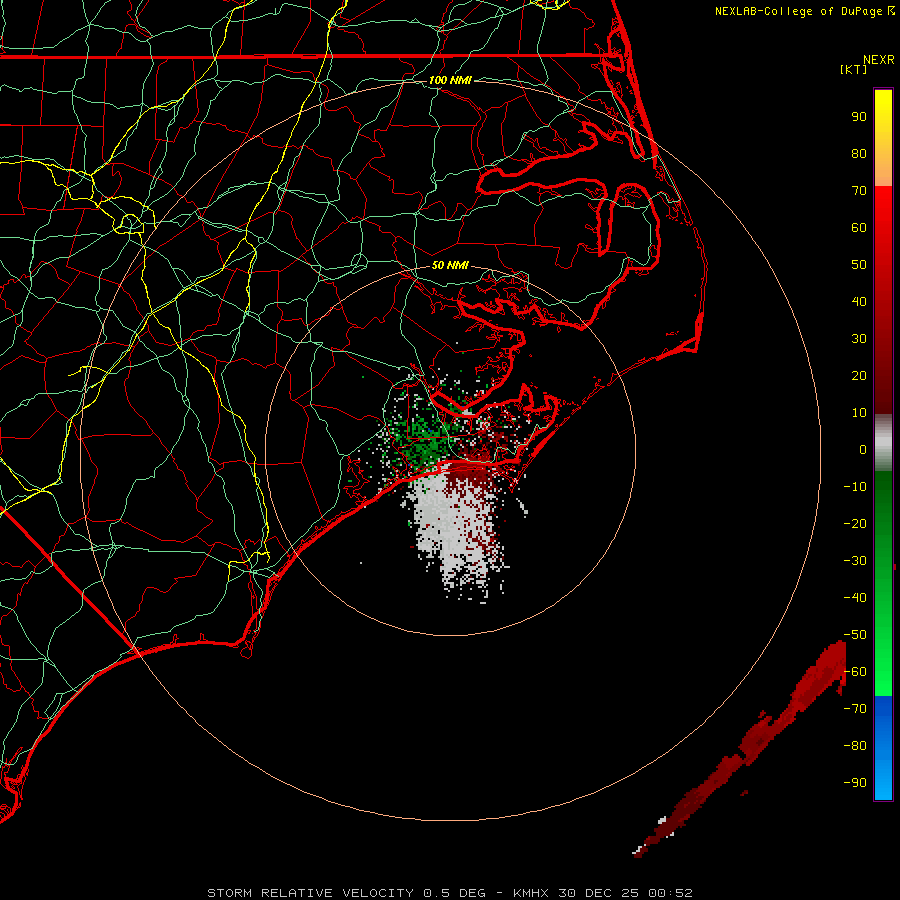This screenshot has width=900, height=900.
Task: Click the yellow segment of the color bar
Action: point(883,138)
